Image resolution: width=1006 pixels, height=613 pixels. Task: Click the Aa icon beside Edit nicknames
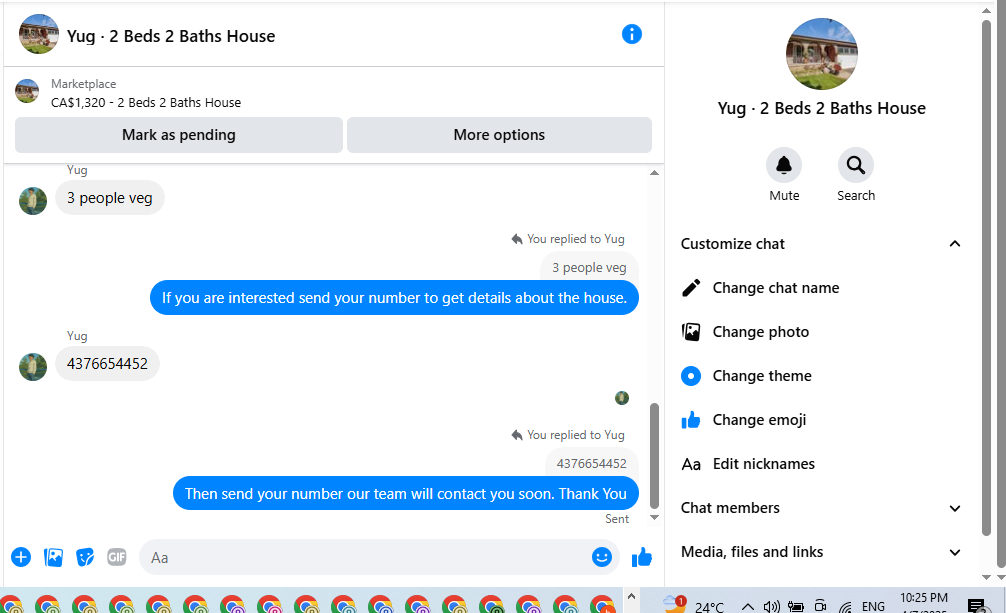point(691,464)
